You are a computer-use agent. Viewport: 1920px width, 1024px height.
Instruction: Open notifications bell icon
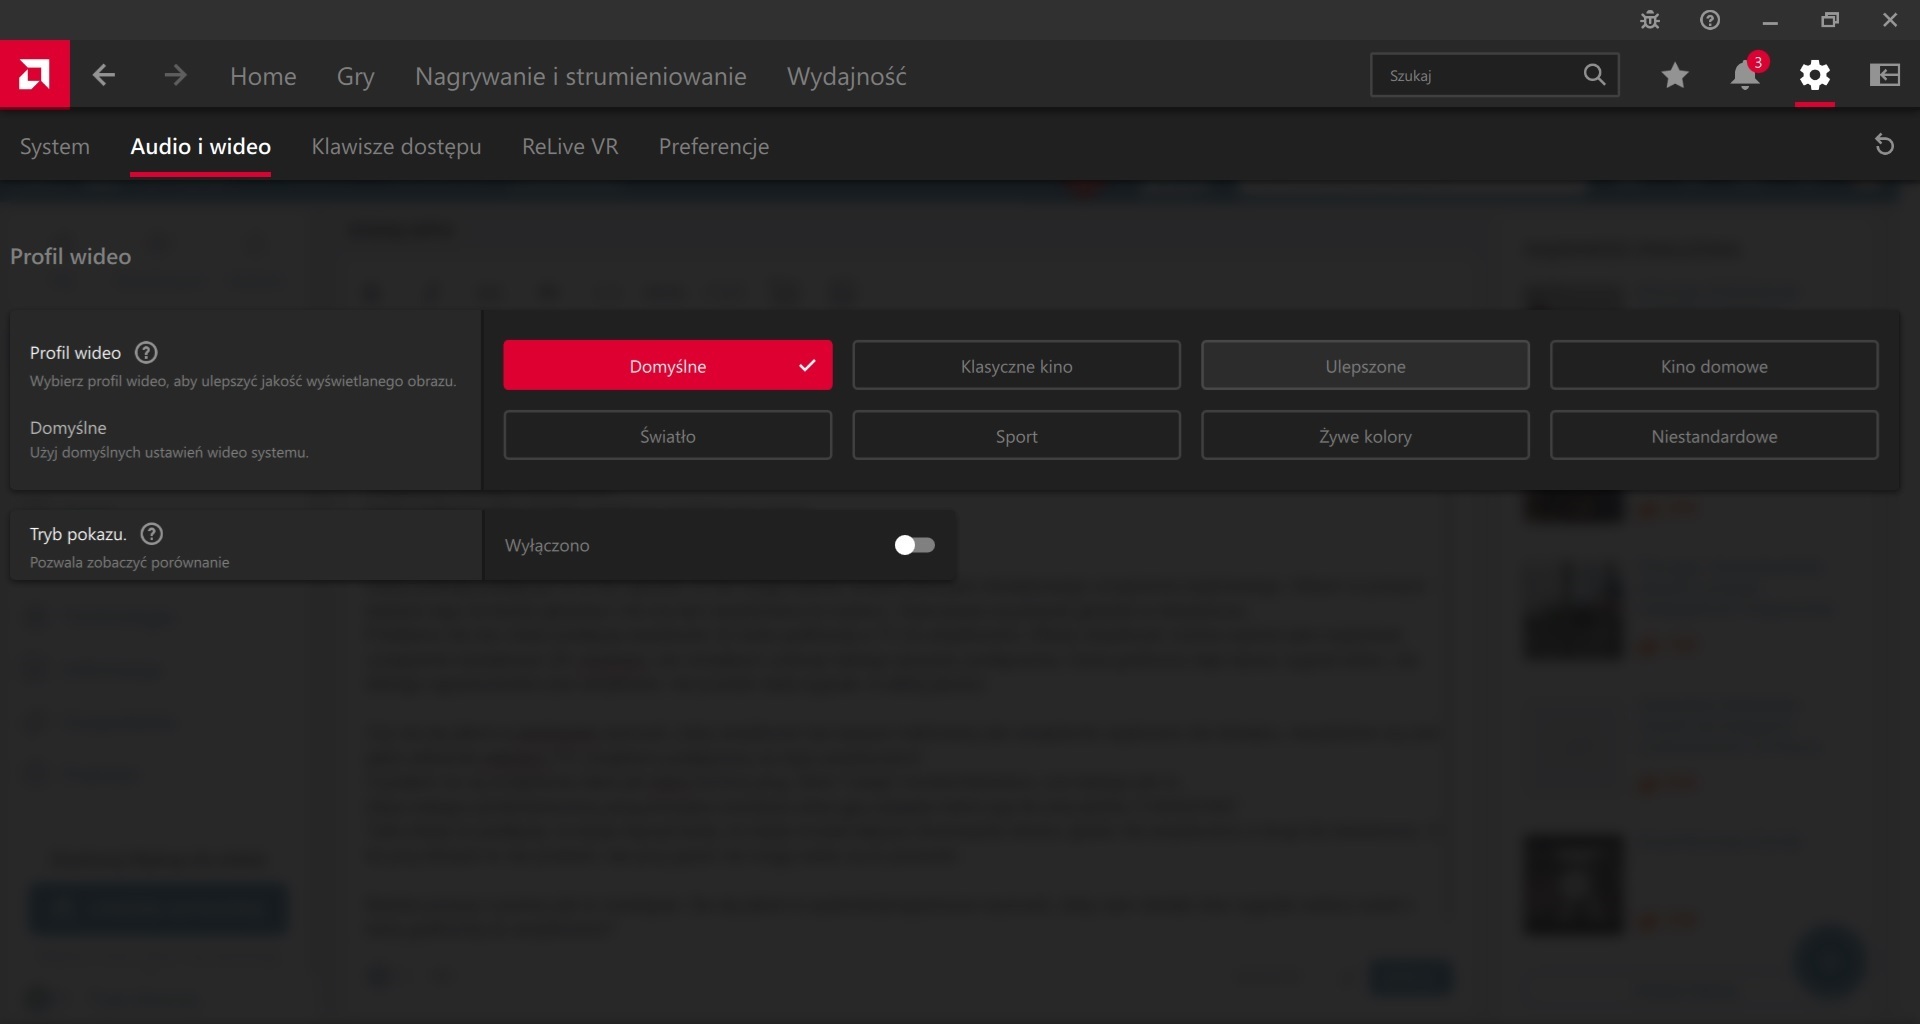click(1745, 75)
